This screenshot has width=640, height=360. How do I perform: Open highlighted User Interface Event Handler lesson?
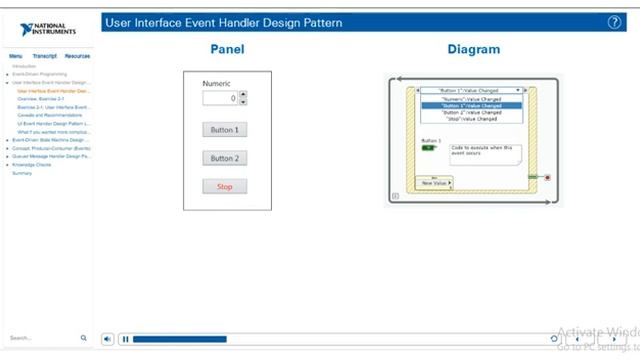pyautogui.click(x=53, y=91)
